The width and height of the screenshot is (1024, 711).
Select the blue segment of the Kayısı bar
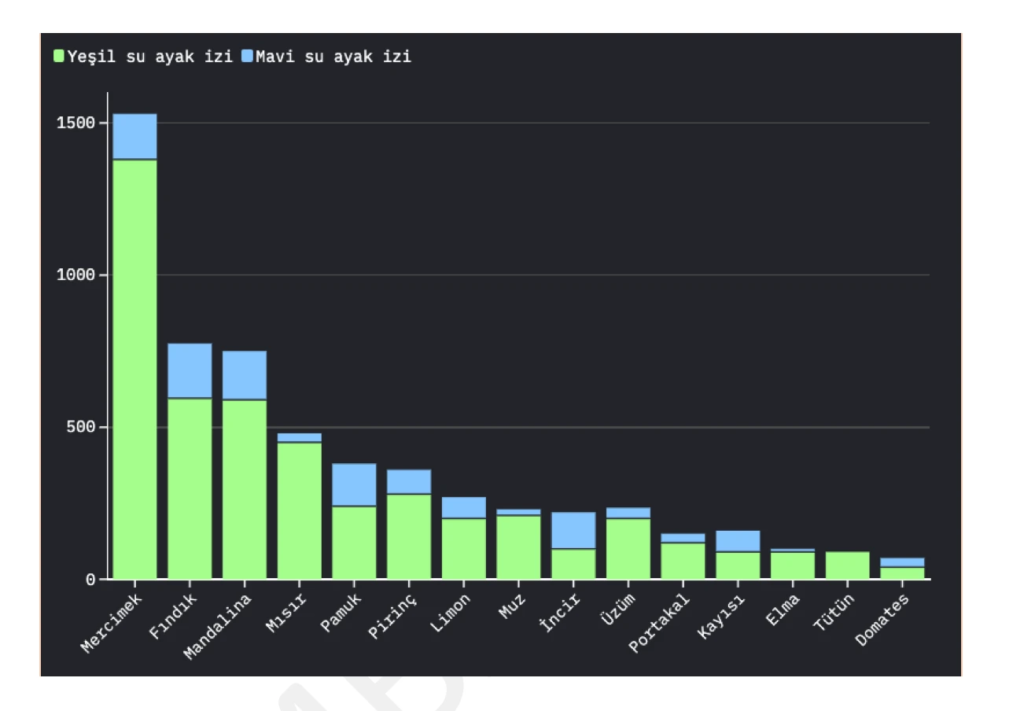pos(738,541)
